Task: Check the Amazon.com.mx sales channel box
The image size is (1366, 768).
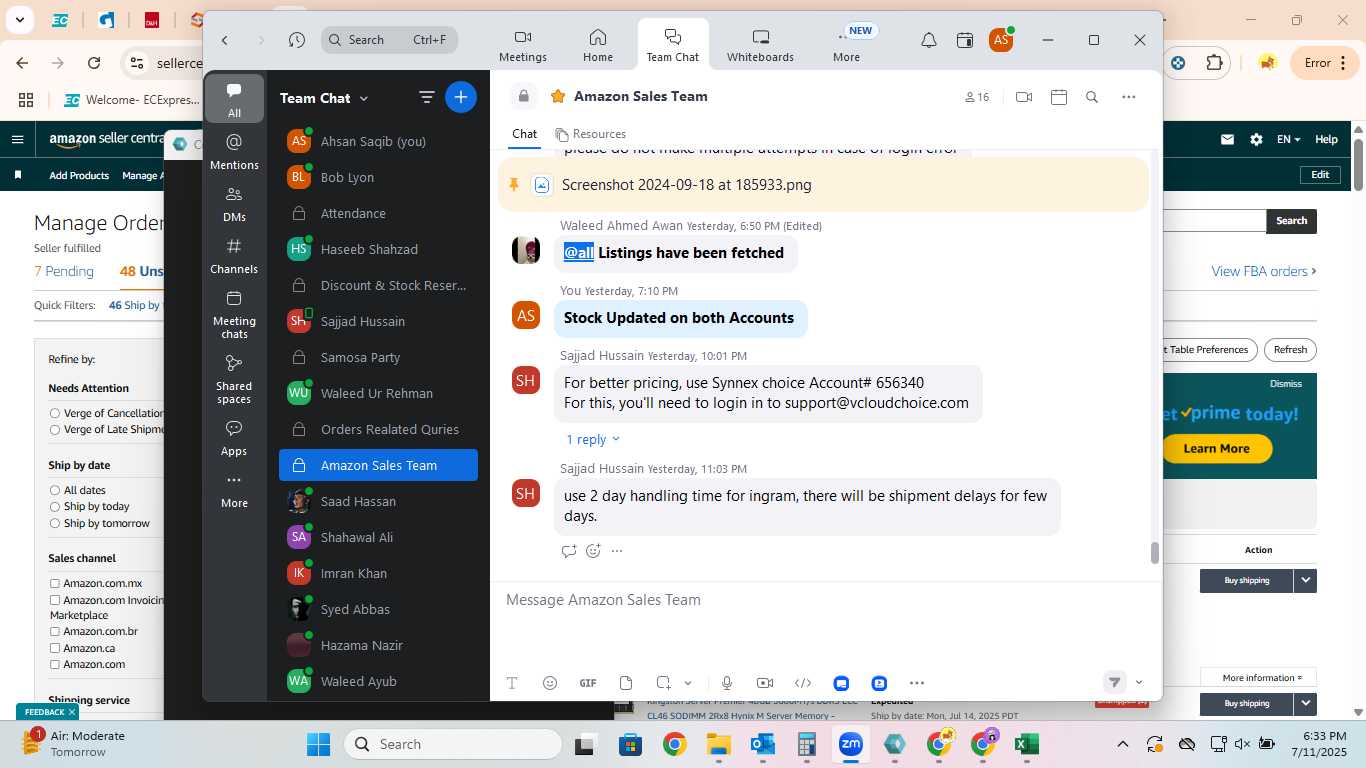Action: point(55,583)
